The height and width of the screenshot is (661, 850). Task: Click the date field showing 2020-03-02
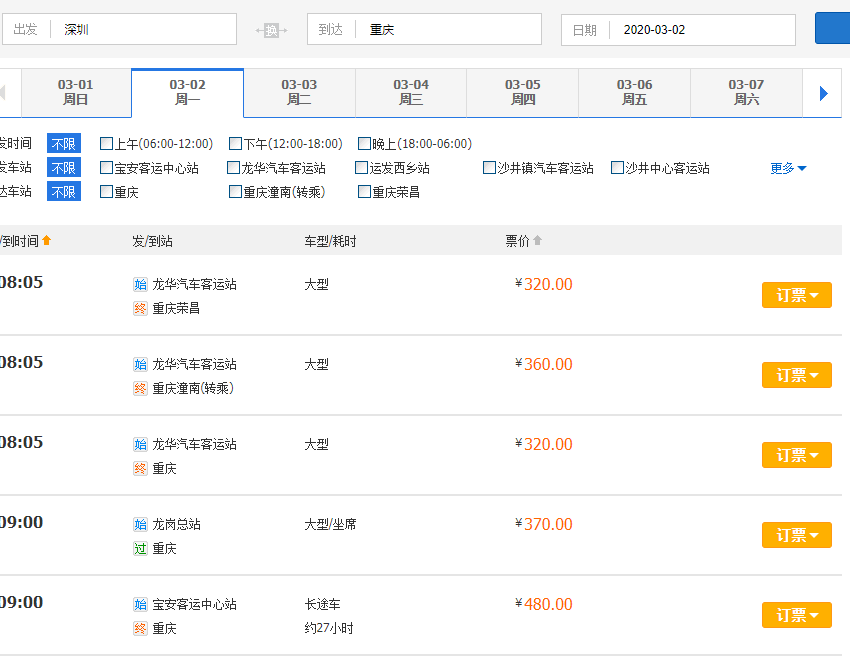pos(700,30)
